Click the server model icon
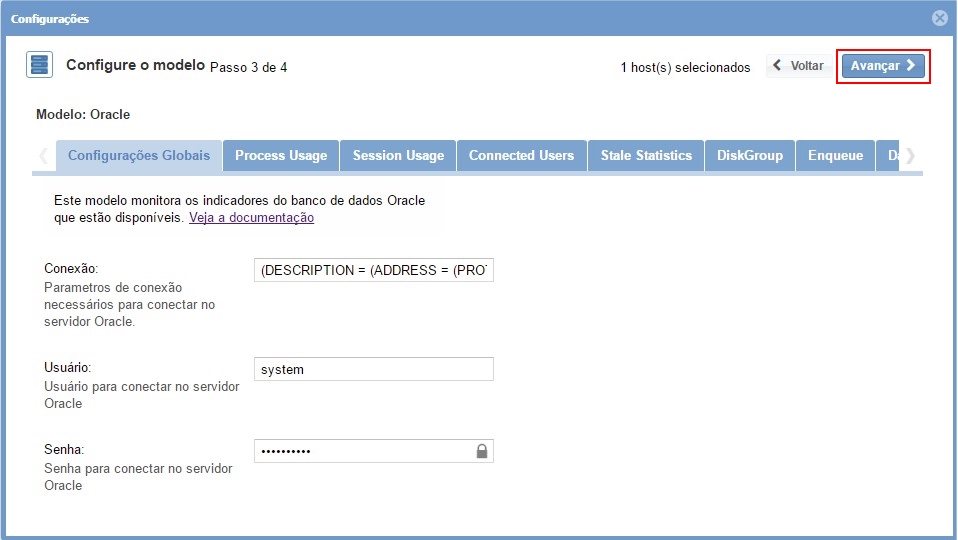The image size is (958, 540). click(39, 65)
